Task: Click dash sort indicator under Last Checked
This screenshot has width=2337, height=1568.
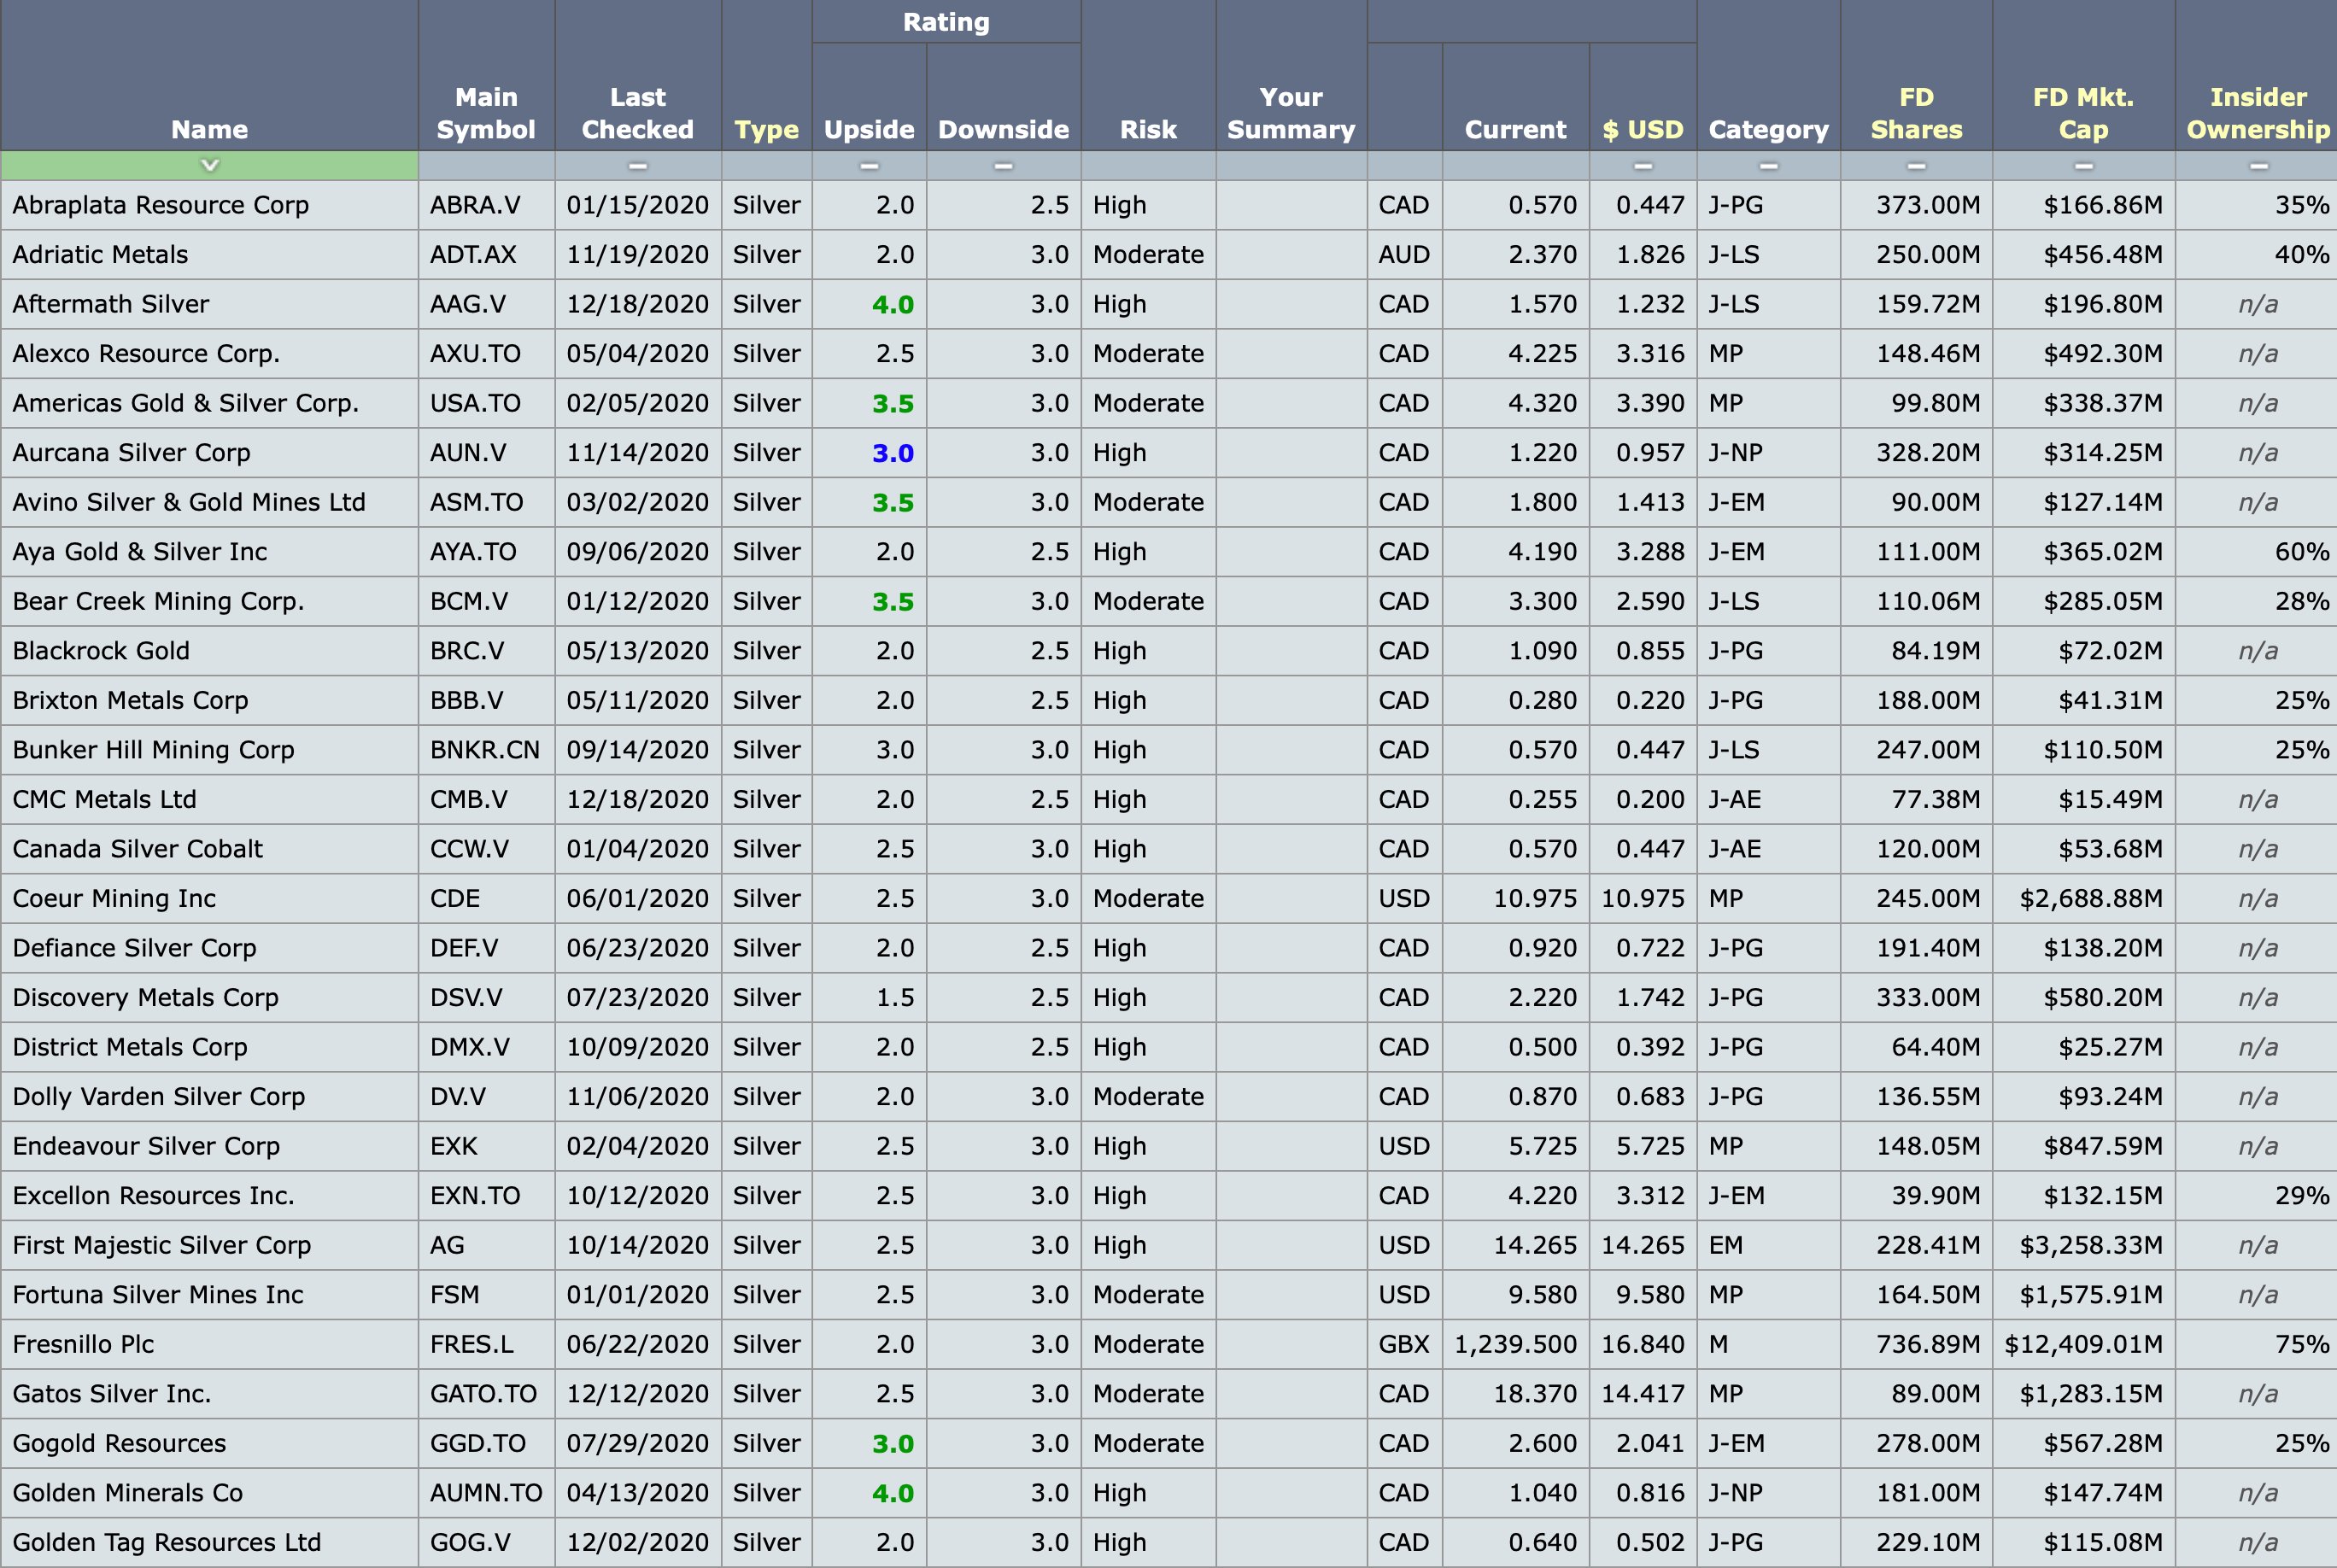Action: point(637,166)
